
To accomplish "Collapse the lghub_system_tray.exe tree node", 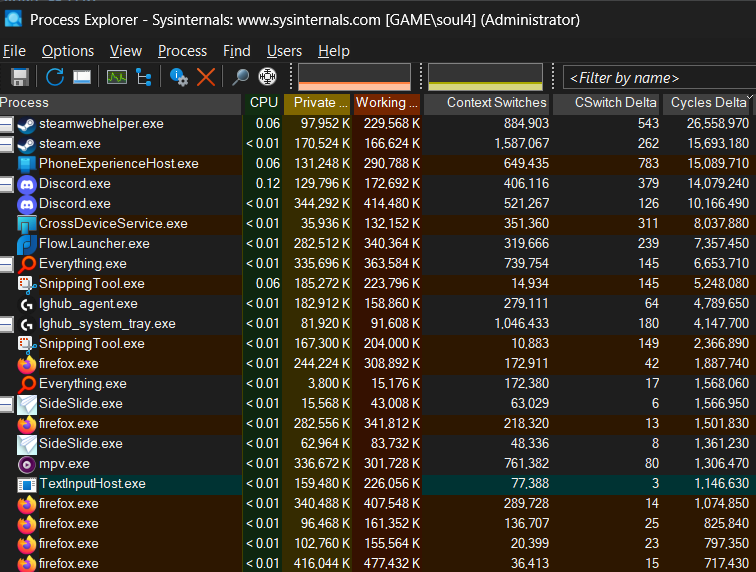I will tap(6, 324).
